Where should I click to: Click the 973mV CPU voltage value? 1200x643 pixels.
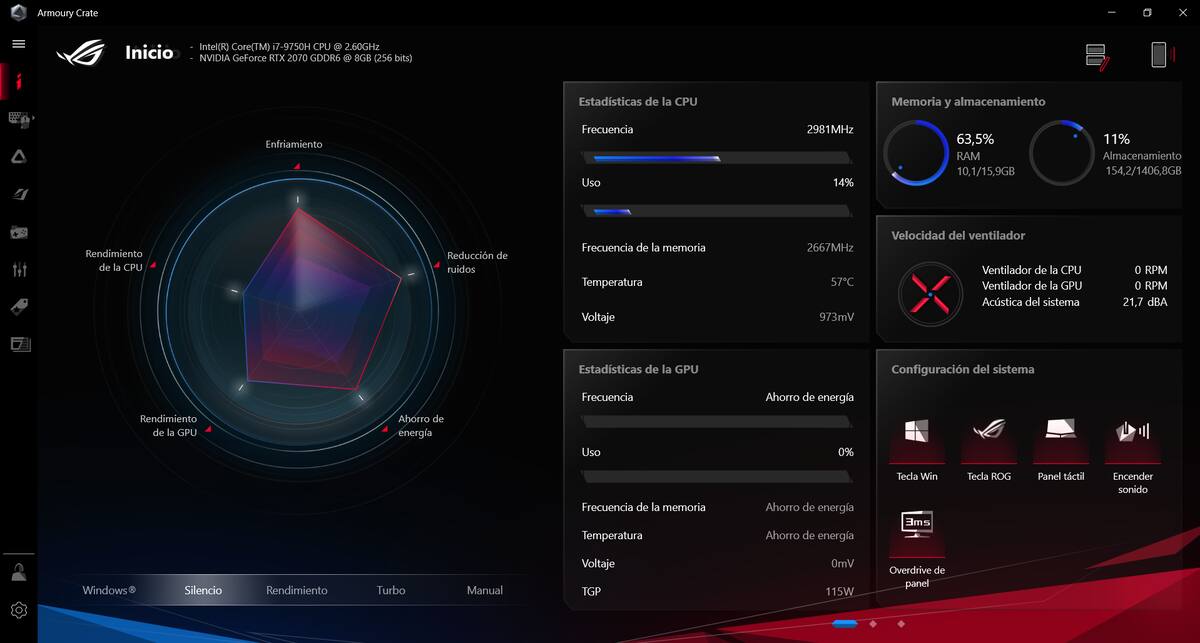click(x=836, y=317)
